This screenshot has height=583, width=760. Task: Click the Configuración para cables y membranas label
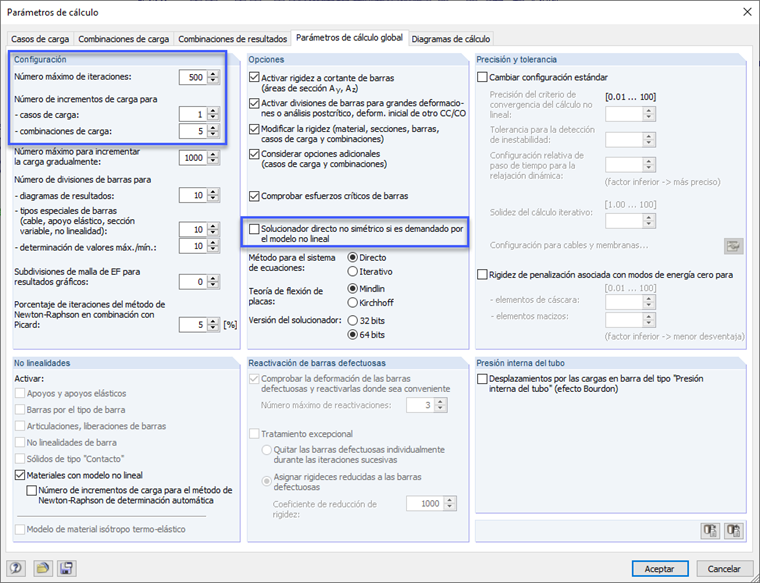pyautogui.click(x=569, y=245)
